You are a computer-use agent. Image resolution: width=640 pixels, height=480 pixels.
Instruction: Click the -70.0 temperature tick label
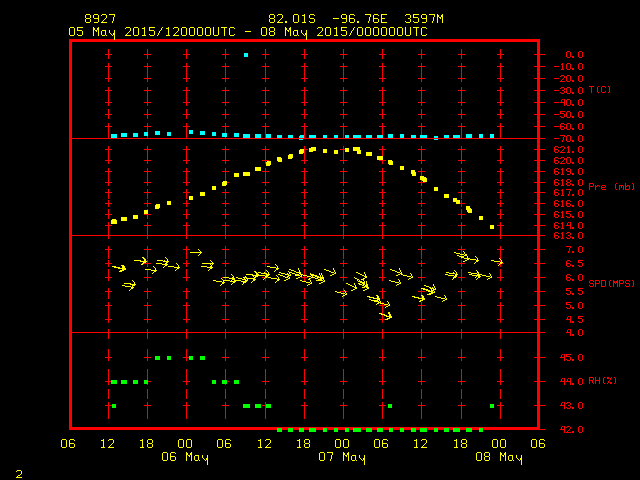tap(569, 139)
